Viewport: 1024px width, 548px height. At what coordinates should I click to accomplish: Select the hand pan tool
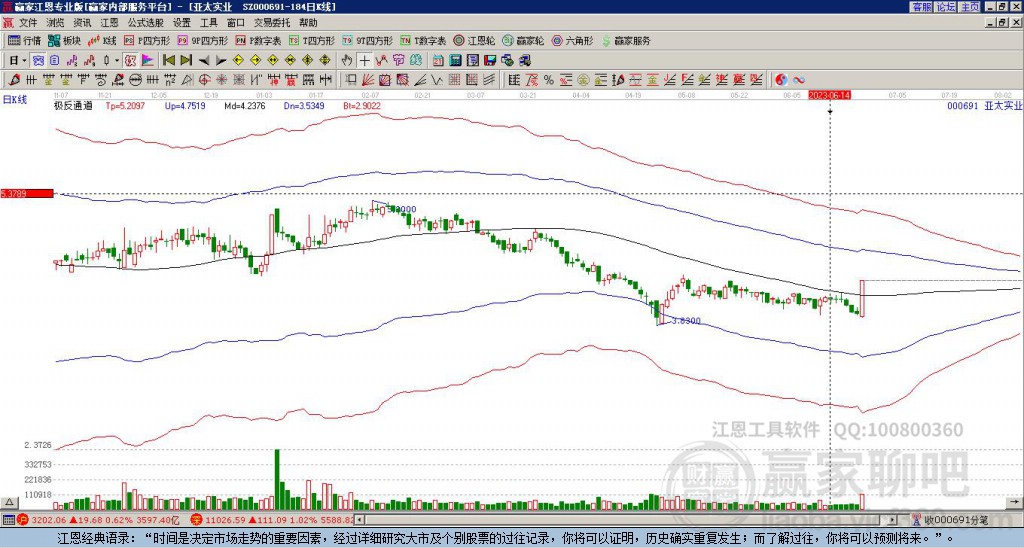(x=347, y=60)
